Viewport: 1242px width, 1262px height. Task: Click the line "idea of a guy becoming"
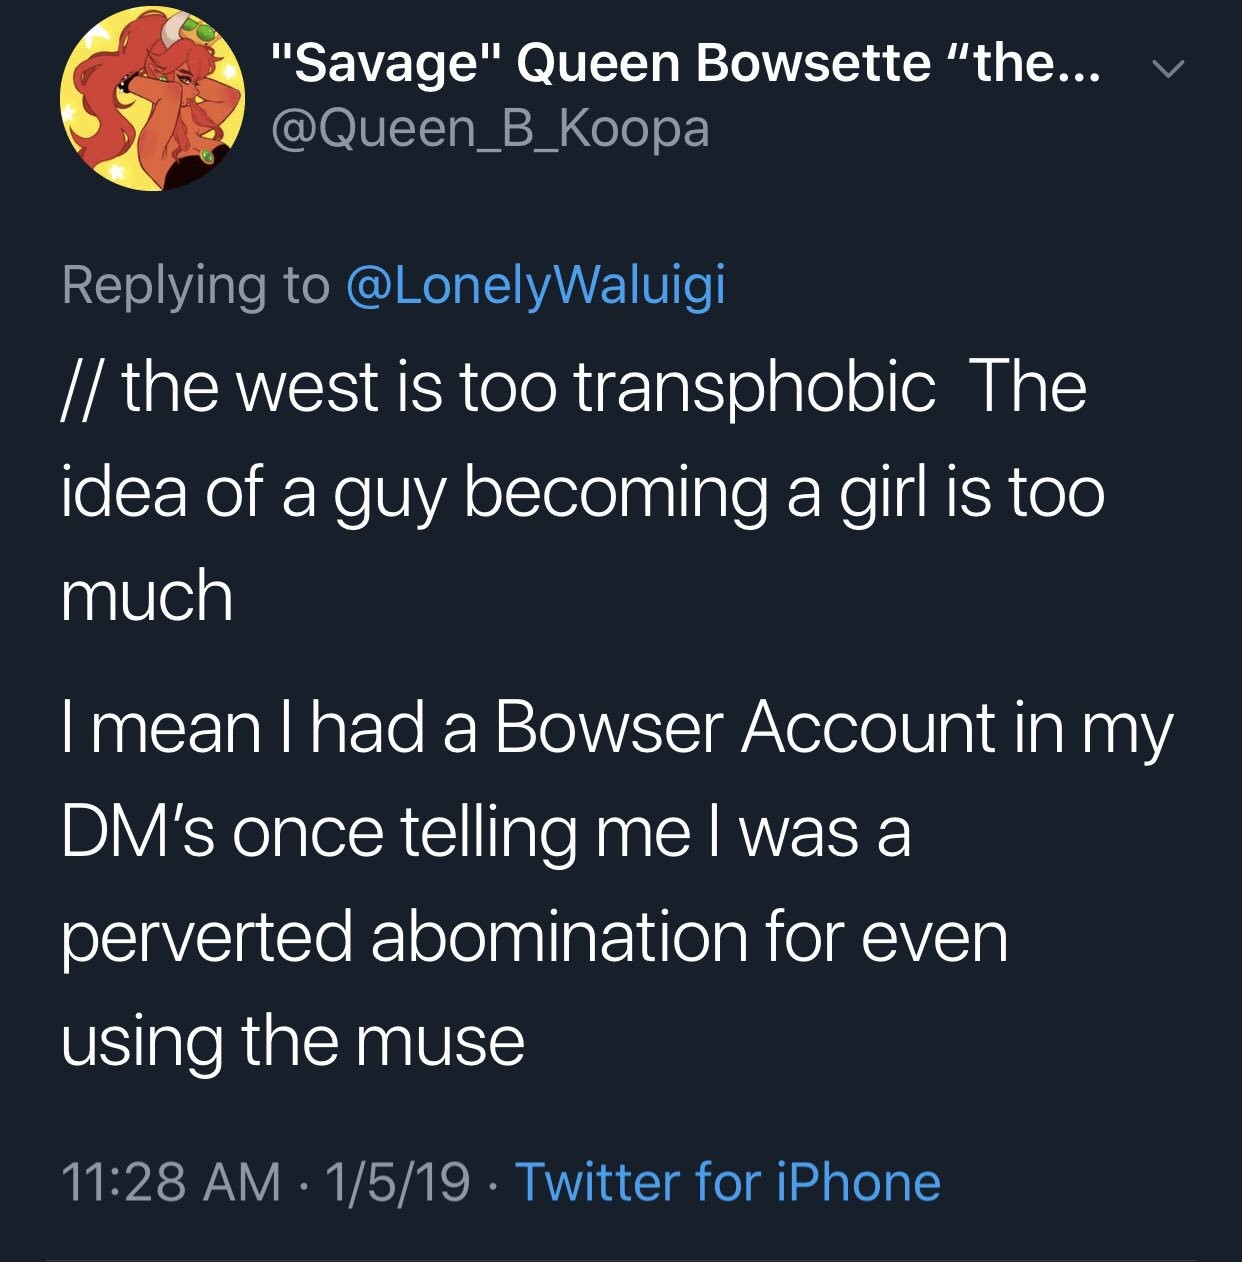coord(583,494)
